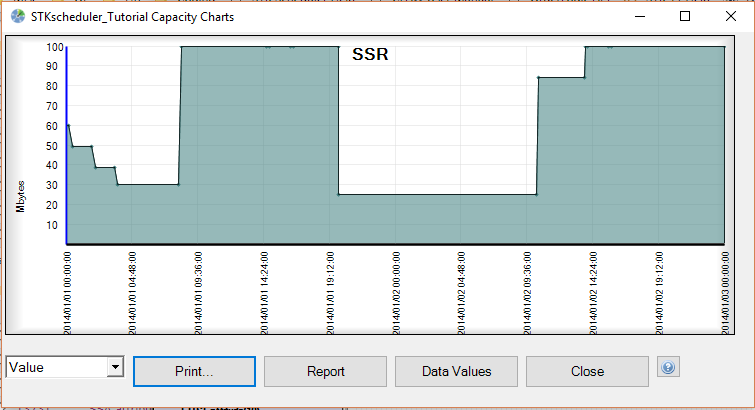The width and height of the screenshot is (755, 410).
Task: Minimize the Capacity Charts window
Action: click(639, 16)
